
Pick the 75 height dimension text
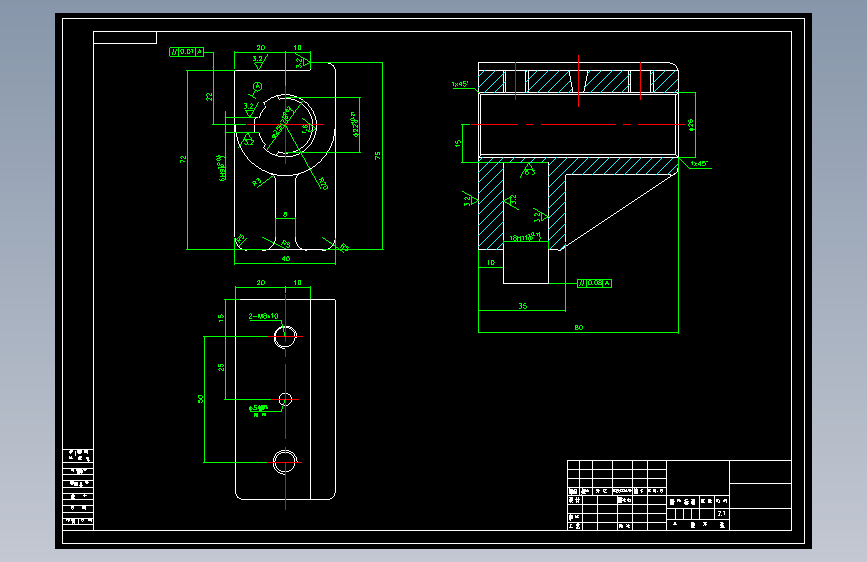[378, 156]
